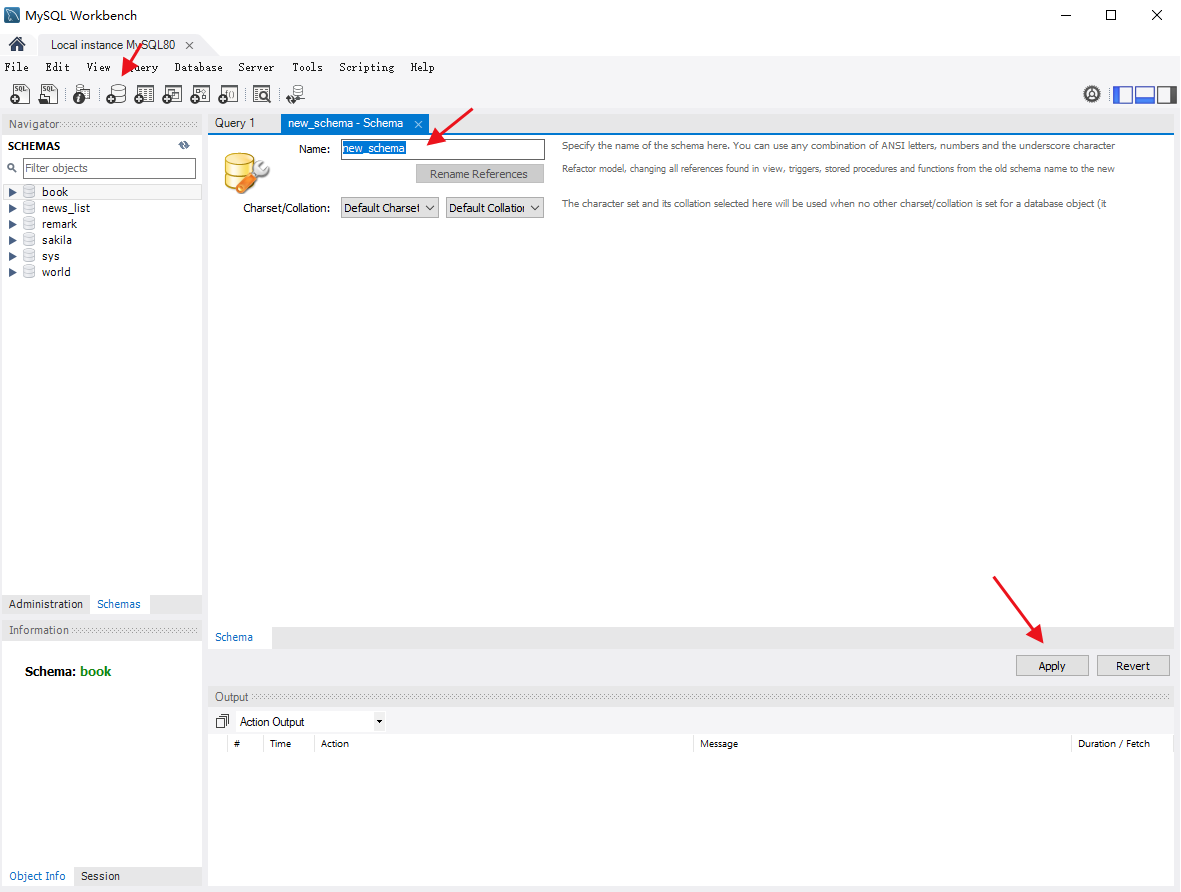The width and height of the screenshot is (1181, 892).
Task: Toggle the right sidebar panel visibility
Action: click(x=1167, y=94)
